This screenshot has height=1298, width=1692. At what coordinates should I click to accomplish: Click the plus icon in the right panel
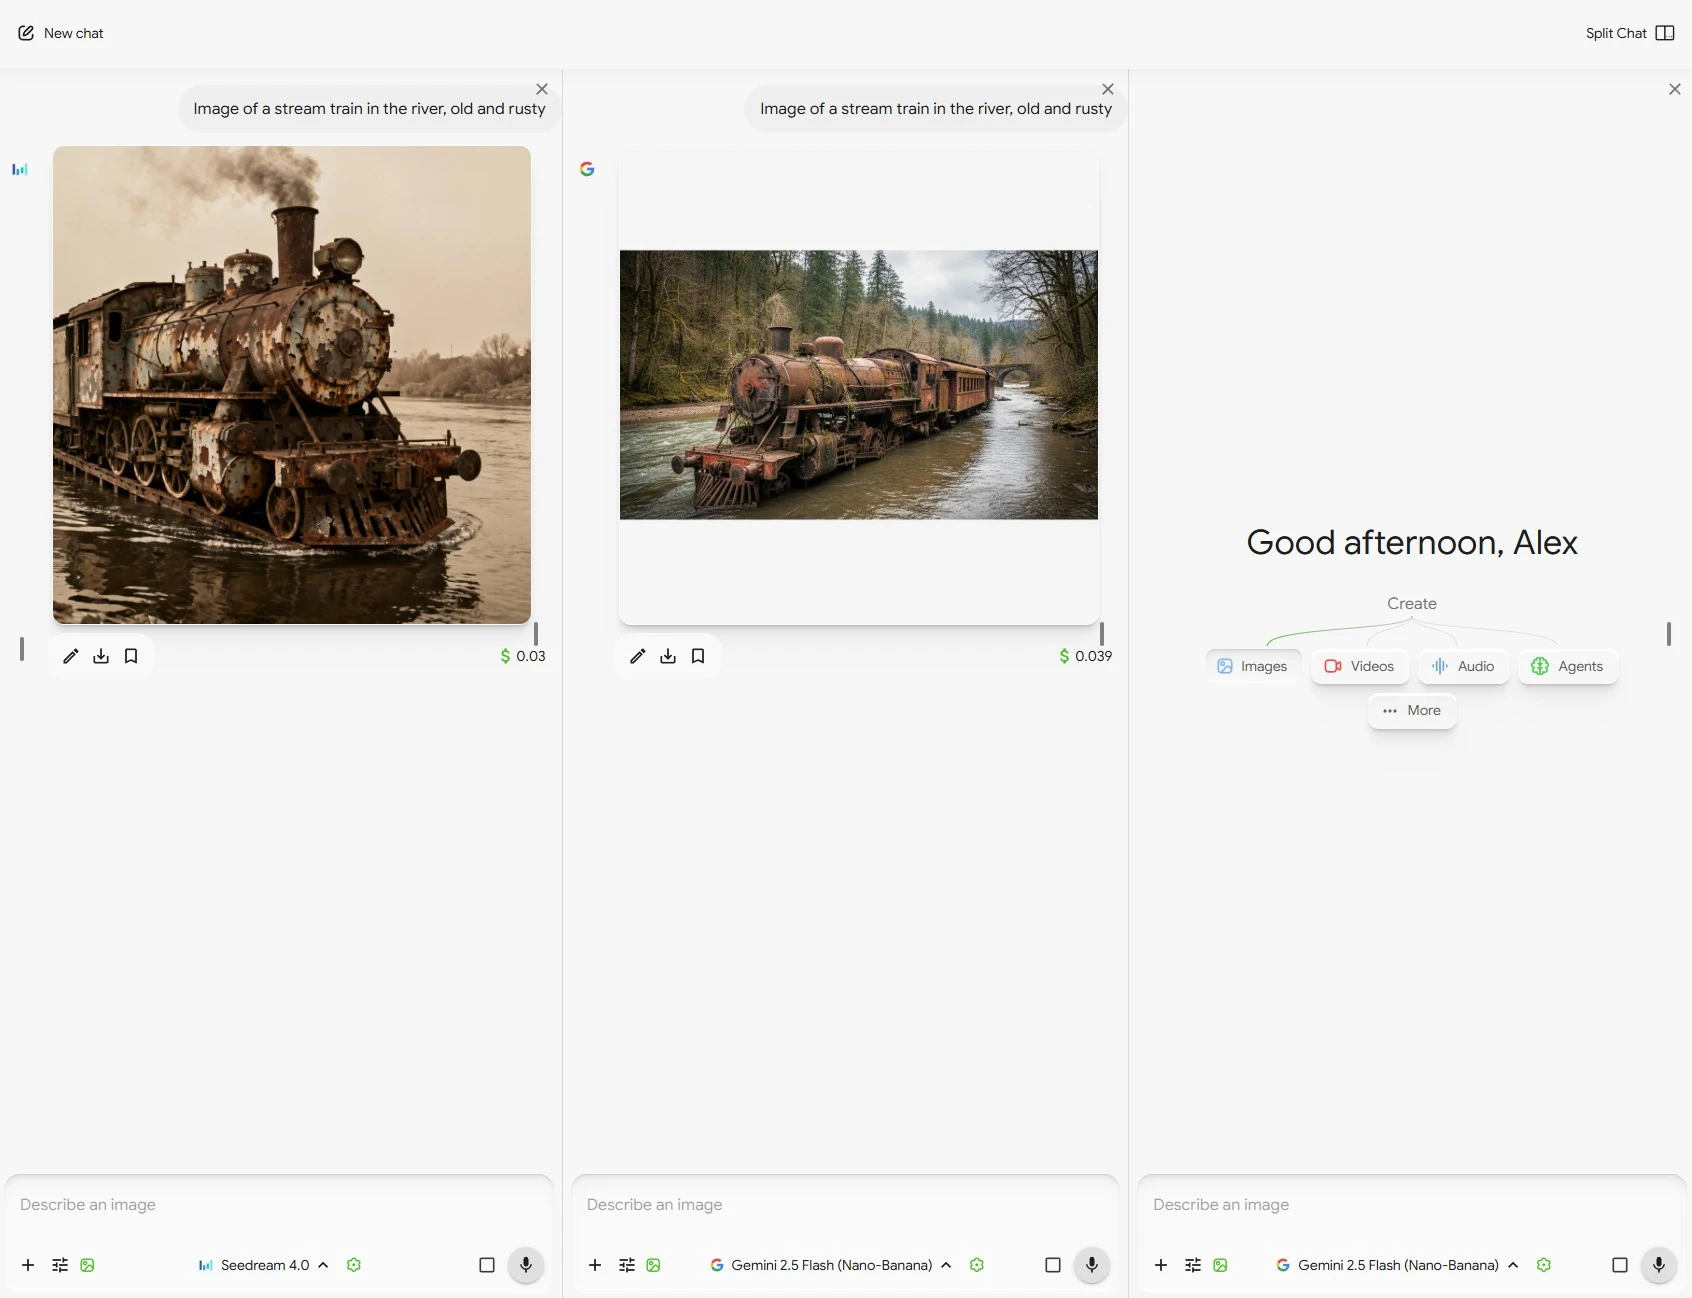pyautogui.click(x=1161, y=1265)
